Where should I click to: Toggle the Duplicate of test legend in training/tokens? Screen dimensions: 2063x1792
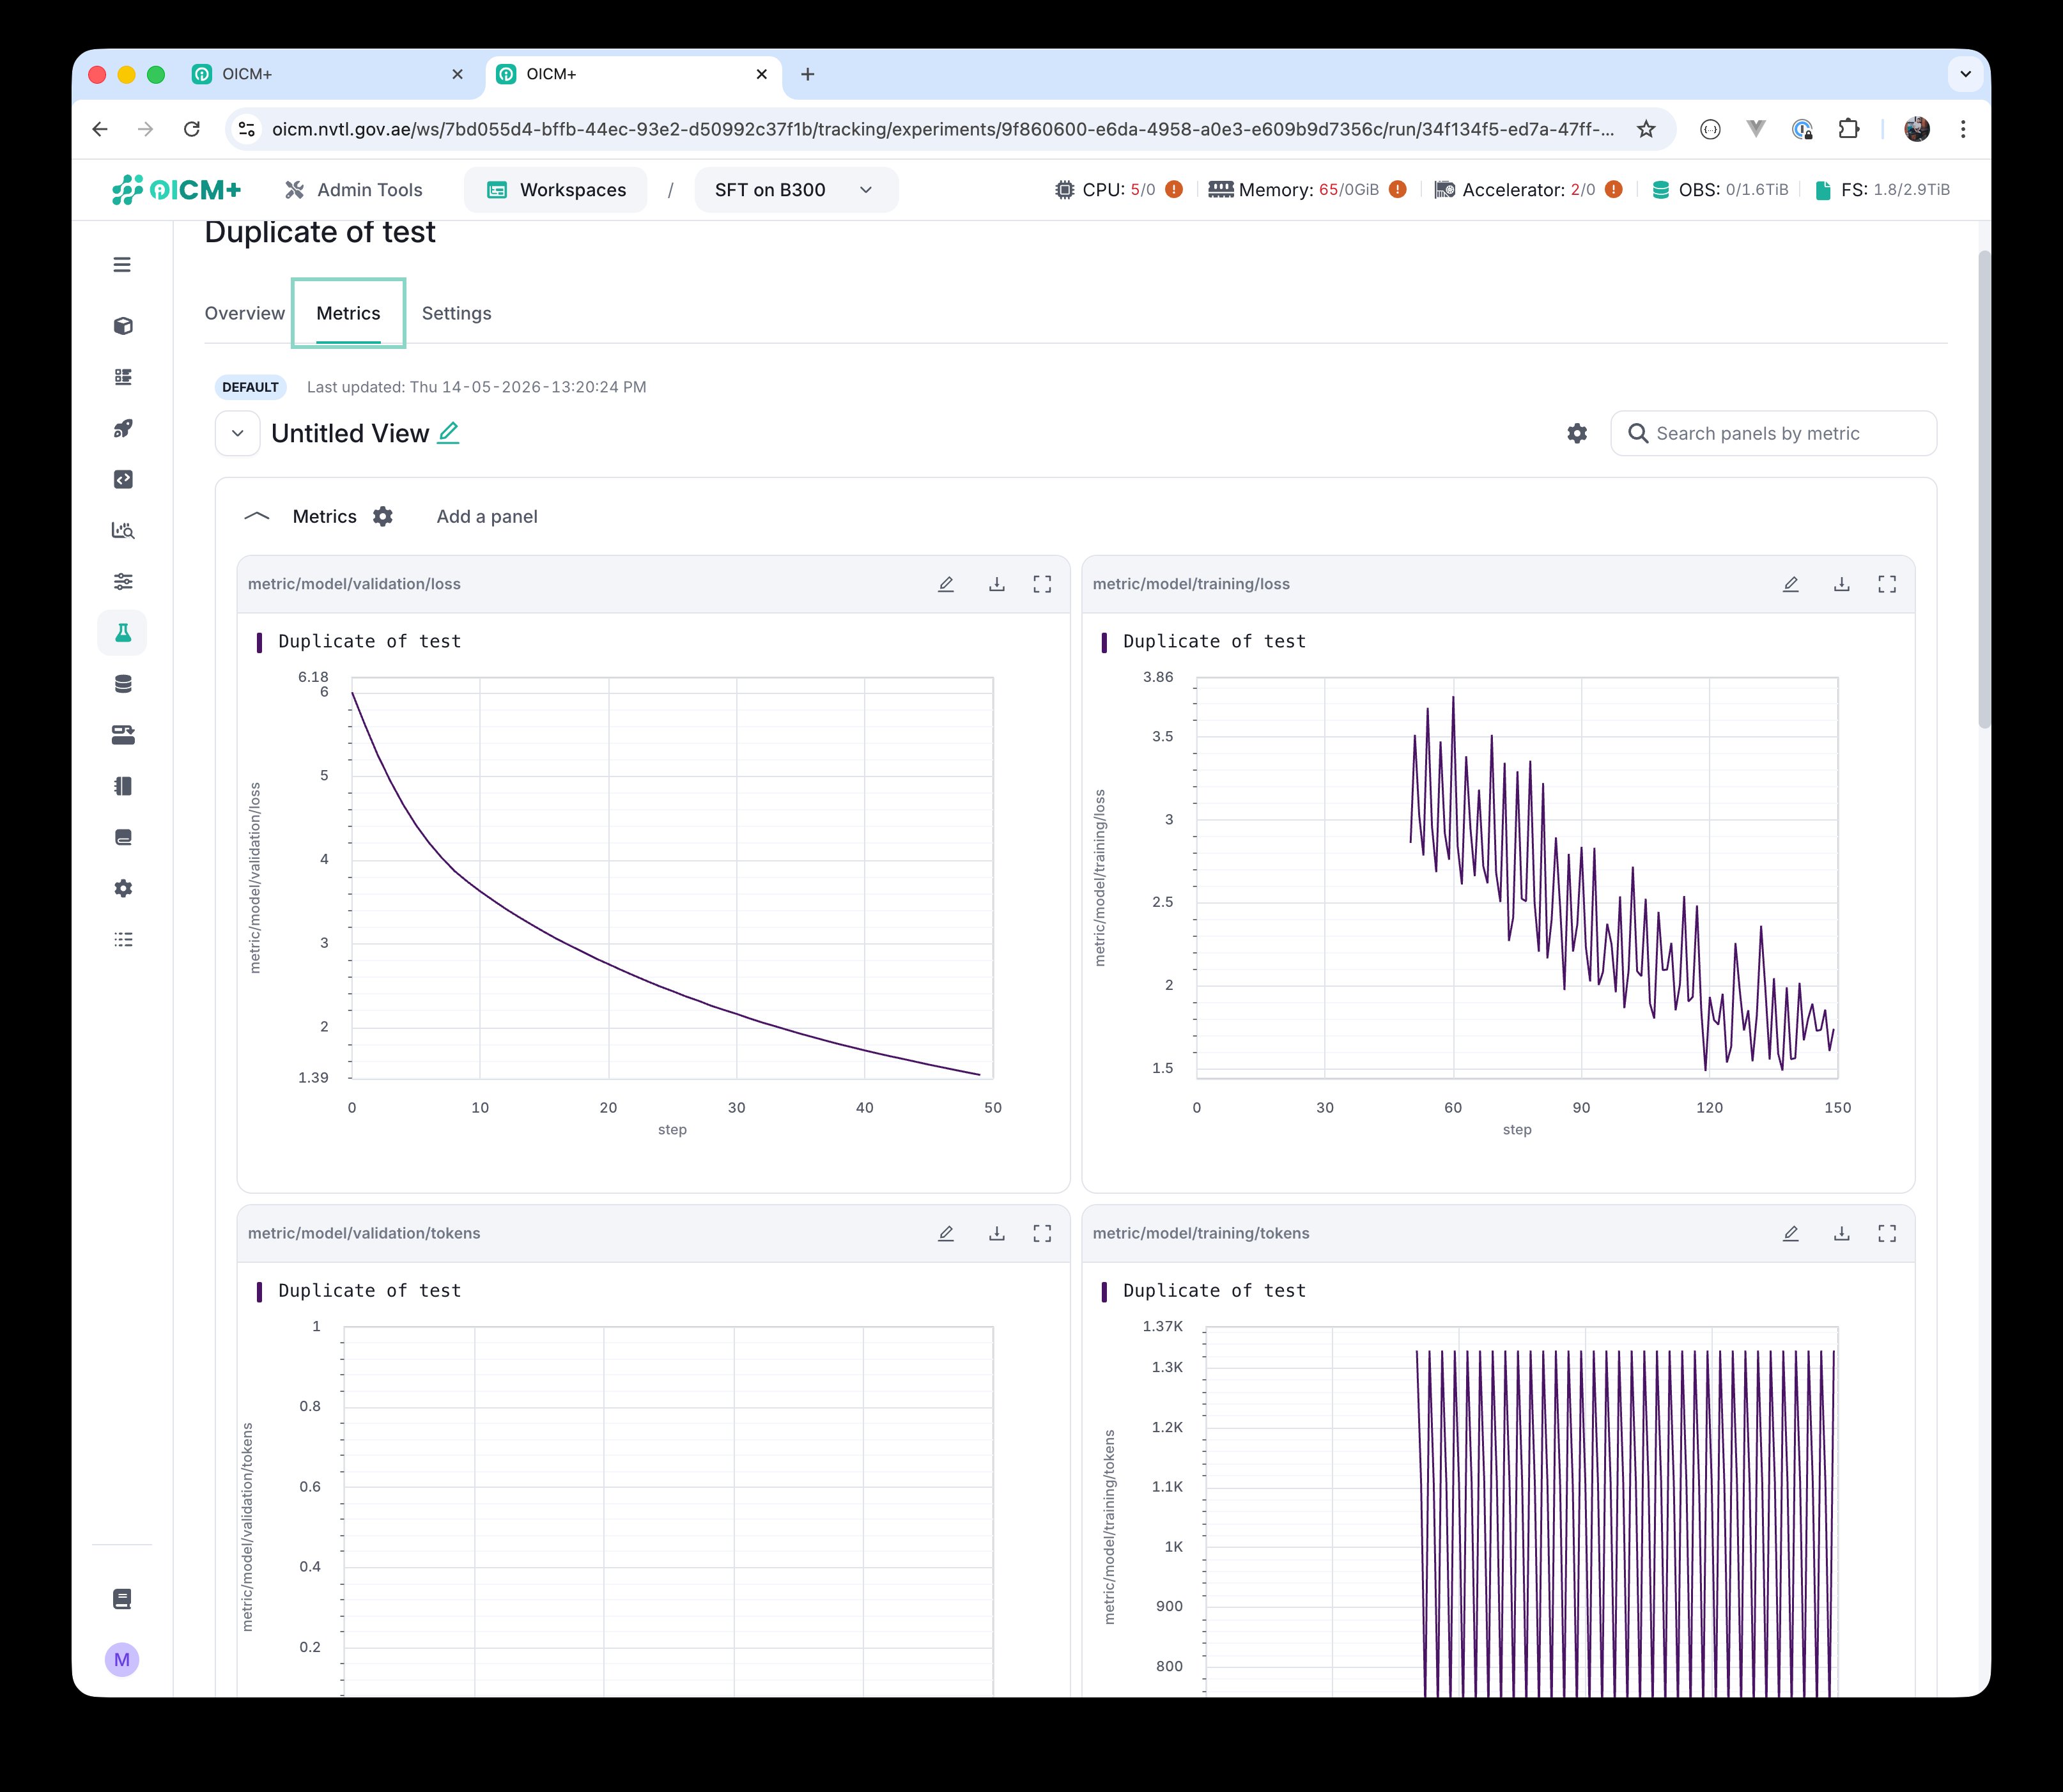(1204, 1291)
